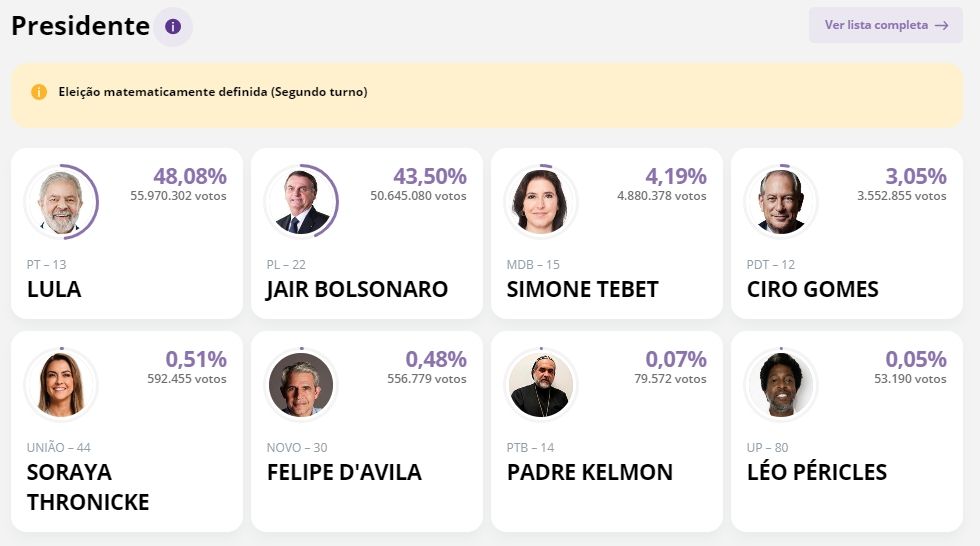Open Jair Bolsonaro's candidate photo

pyautogui.click(x=301, y=202)
